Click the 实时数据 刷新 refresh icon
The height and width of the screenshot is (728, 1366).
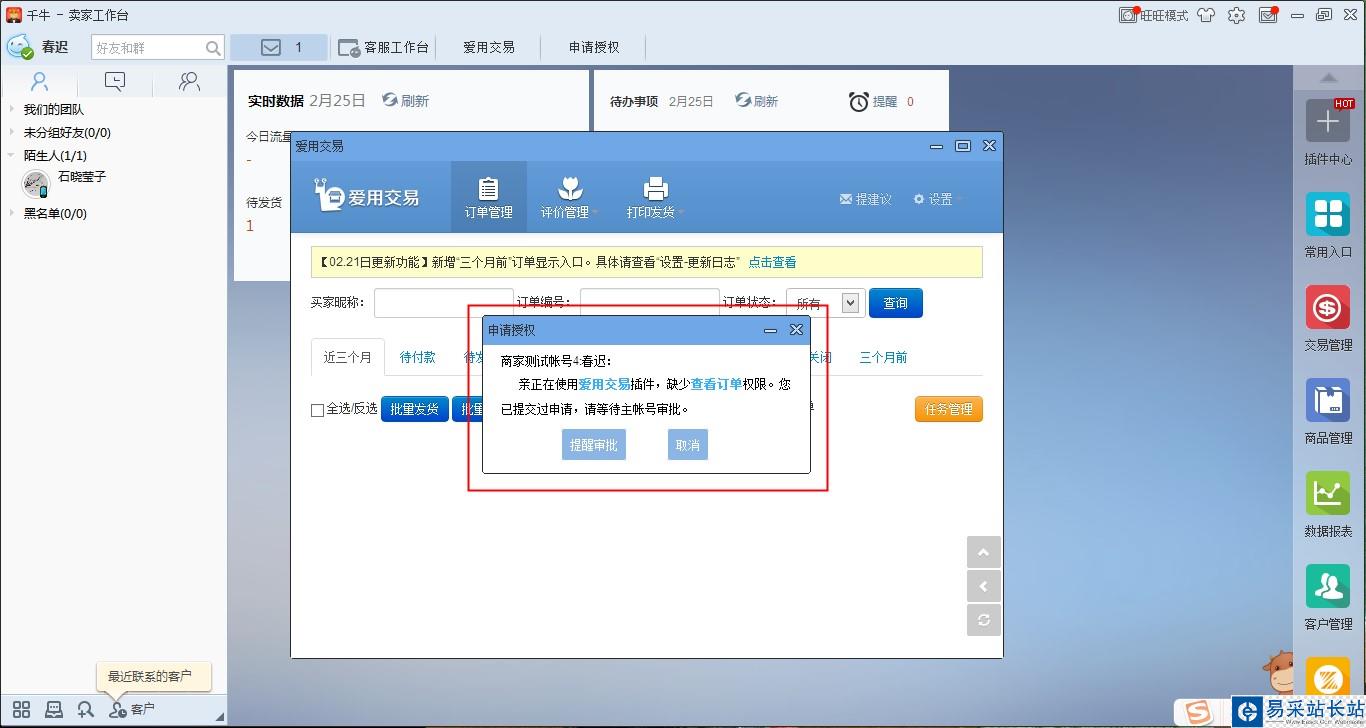click(x=389, y=100)
